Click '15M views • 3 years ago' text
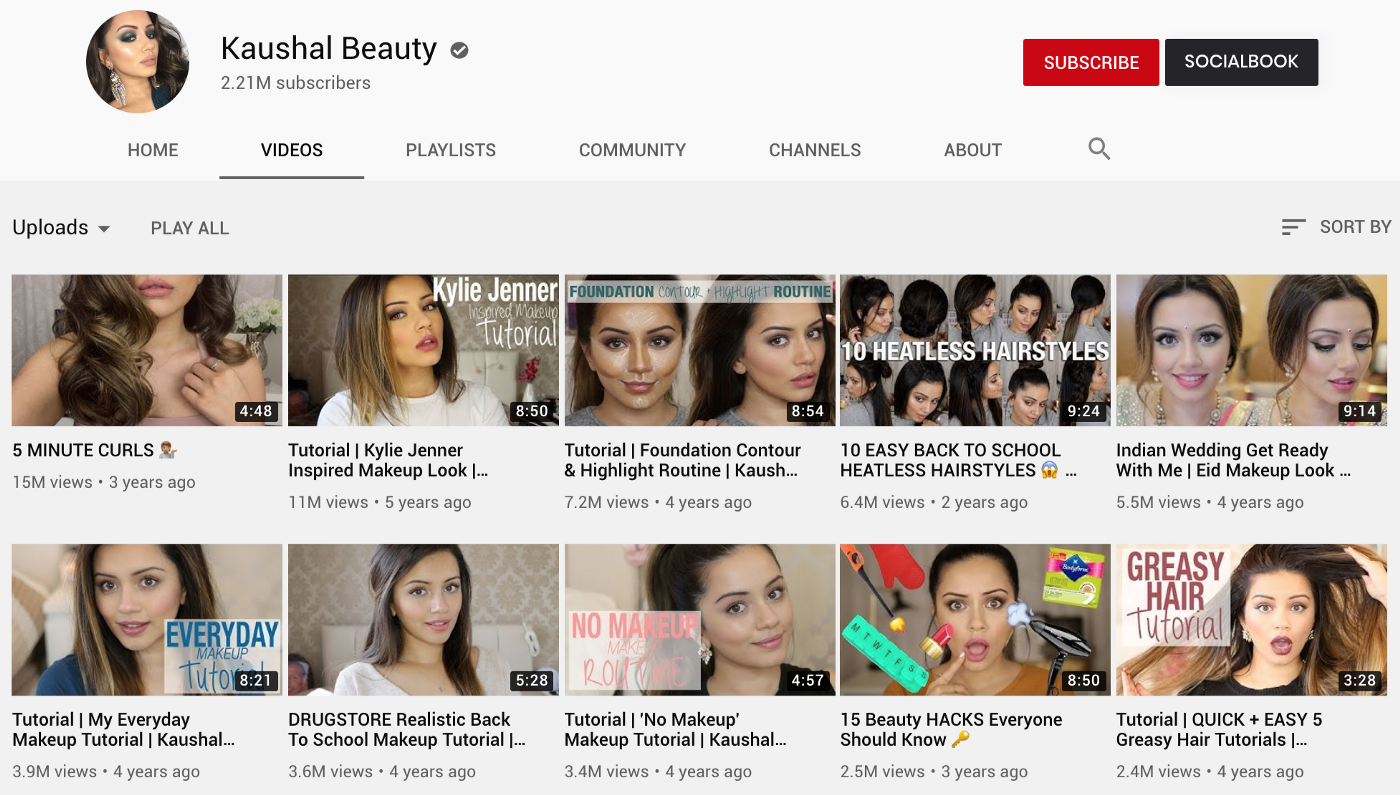Screen dimensions: 1400x795 (x=104, y=482)
